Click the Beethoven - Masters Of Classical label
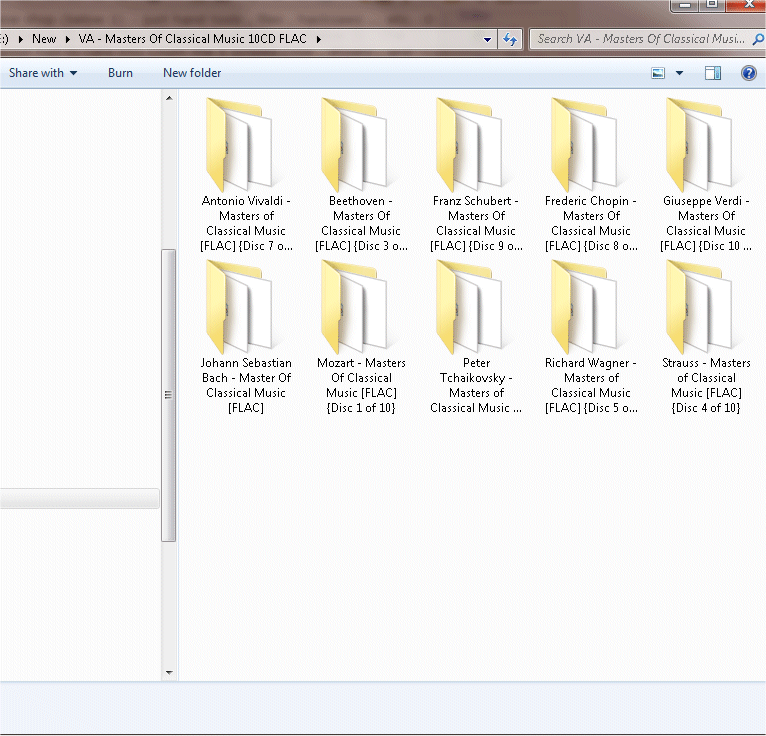The height and width of the screenshot is (736, 766). click(x=361, y=223)
